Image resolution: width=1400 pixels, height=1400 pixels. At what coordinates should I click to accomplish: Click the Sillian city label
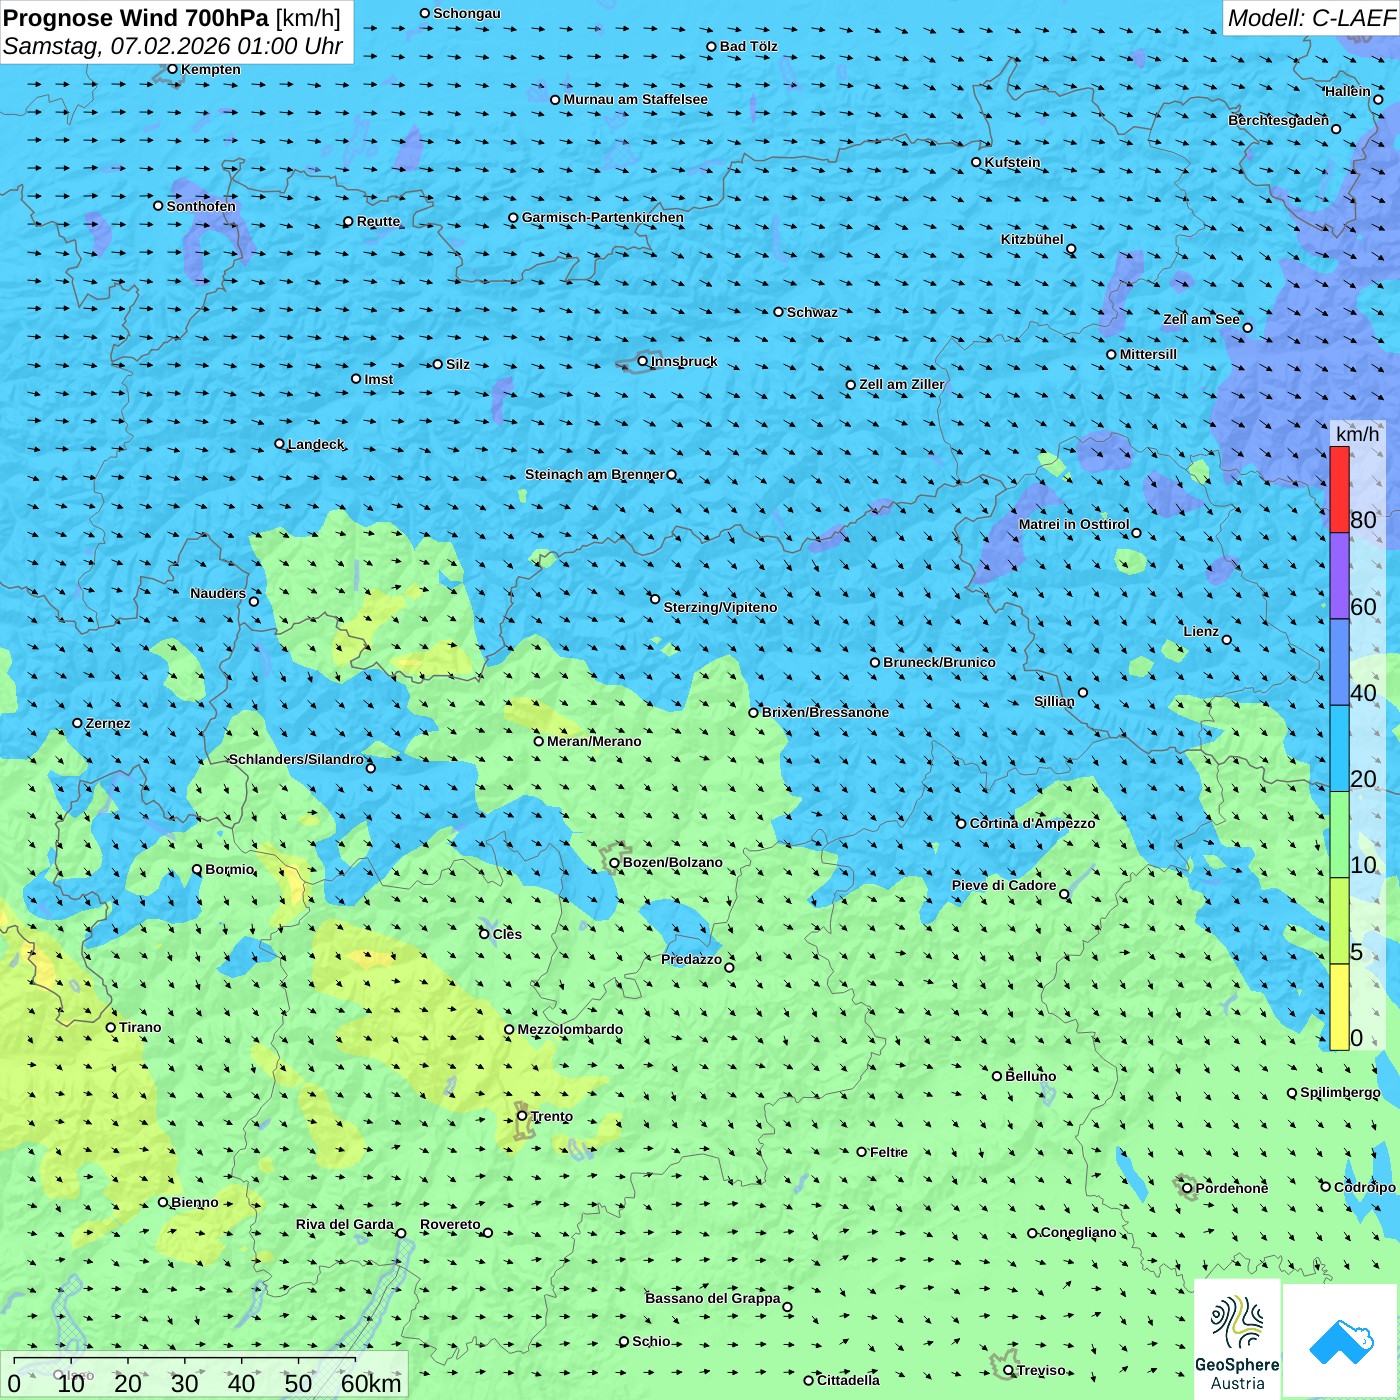[1054, 701]
